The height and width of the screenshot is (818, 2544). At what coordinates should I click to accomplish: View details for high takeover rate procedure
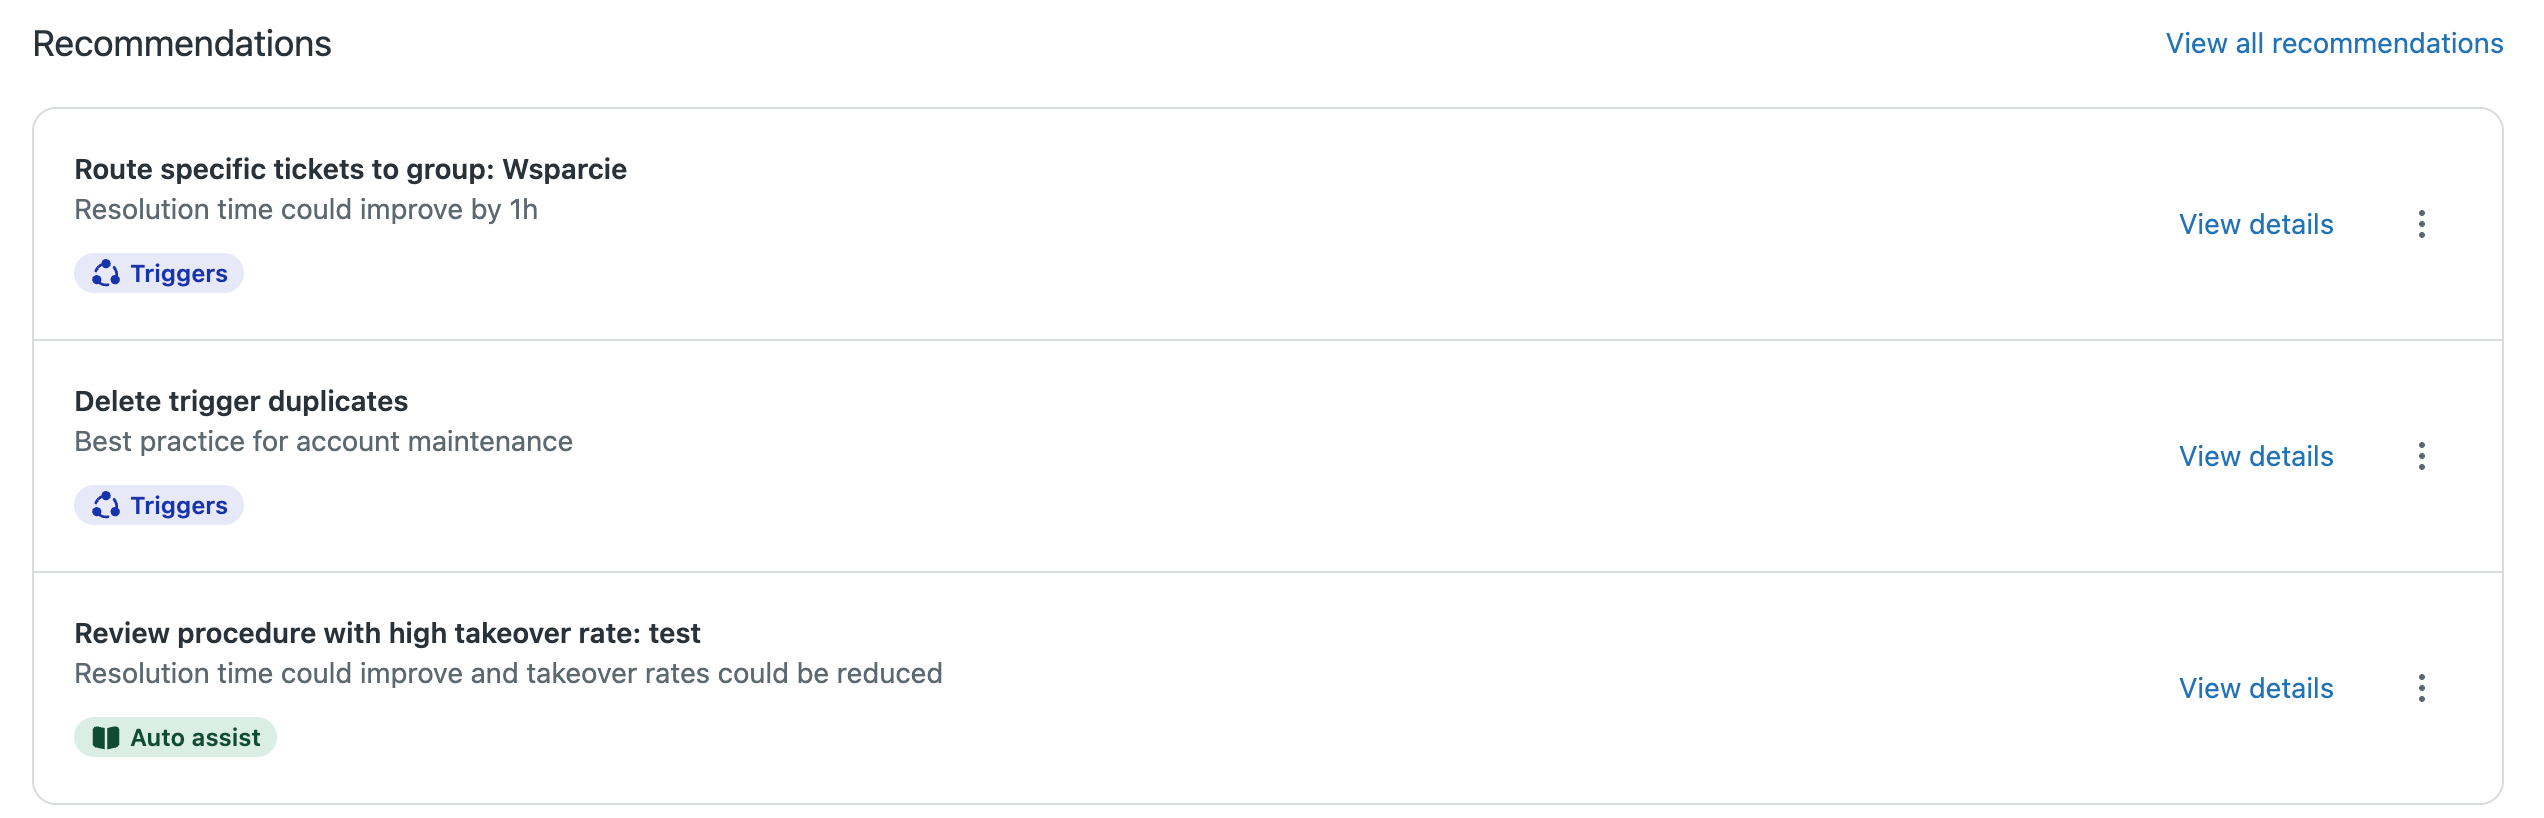point(2256,688)
